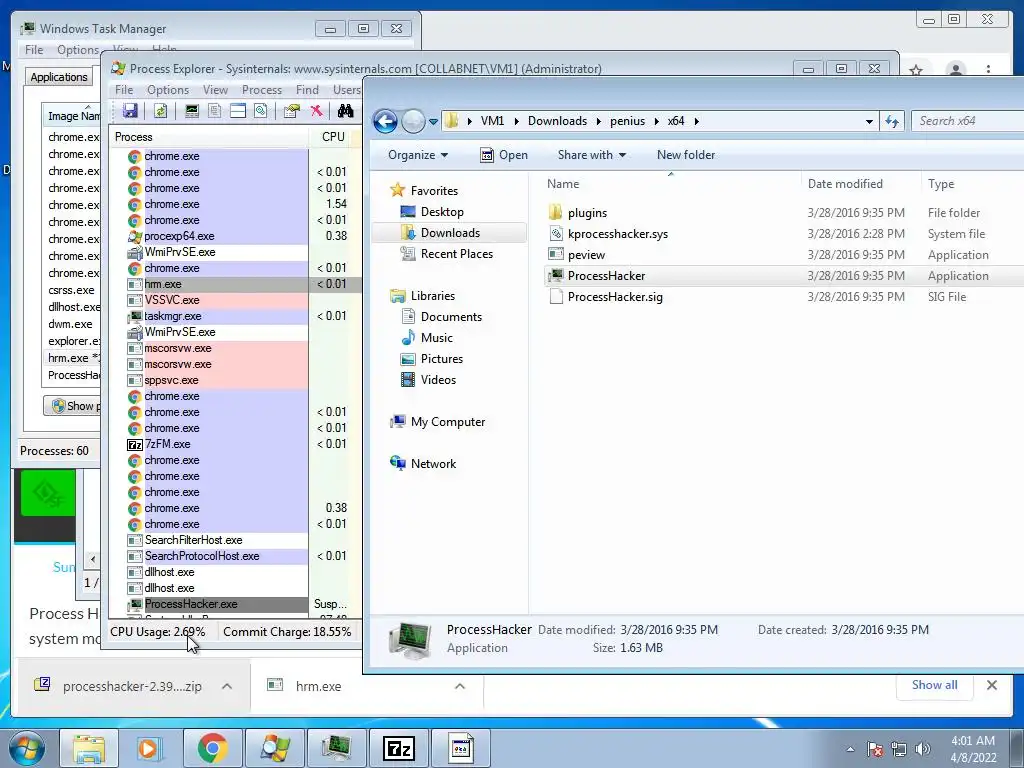Switch to Process Explorer taskbar icon

click(x=275, y=748)
